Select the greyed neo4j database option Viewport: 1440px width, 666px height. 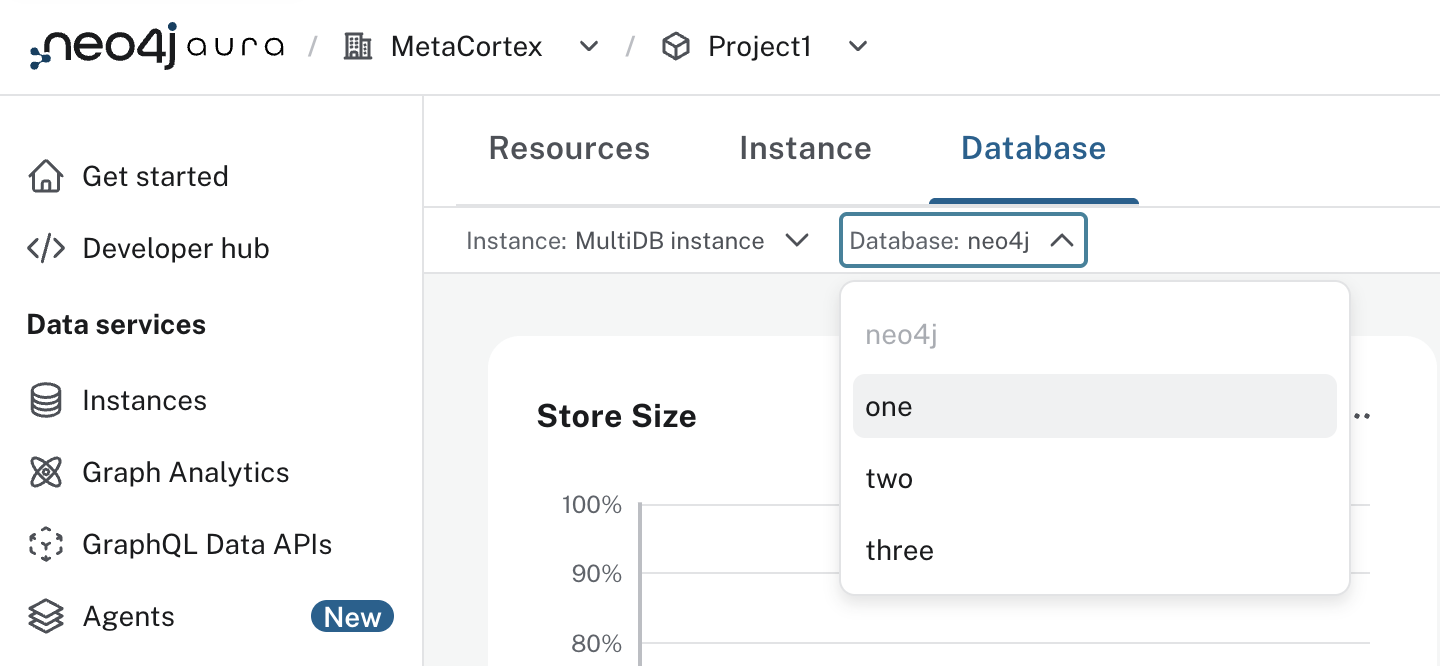[x=1095, y=334]
